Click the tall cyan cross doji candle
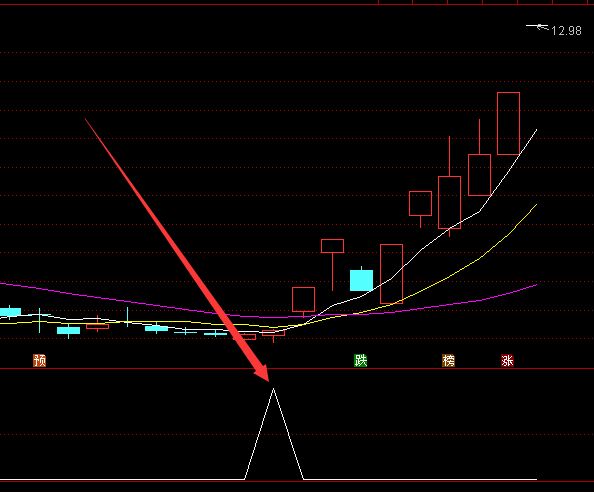Image resolution: width=594 pixels, height=492 pixels. pos(39,321)
